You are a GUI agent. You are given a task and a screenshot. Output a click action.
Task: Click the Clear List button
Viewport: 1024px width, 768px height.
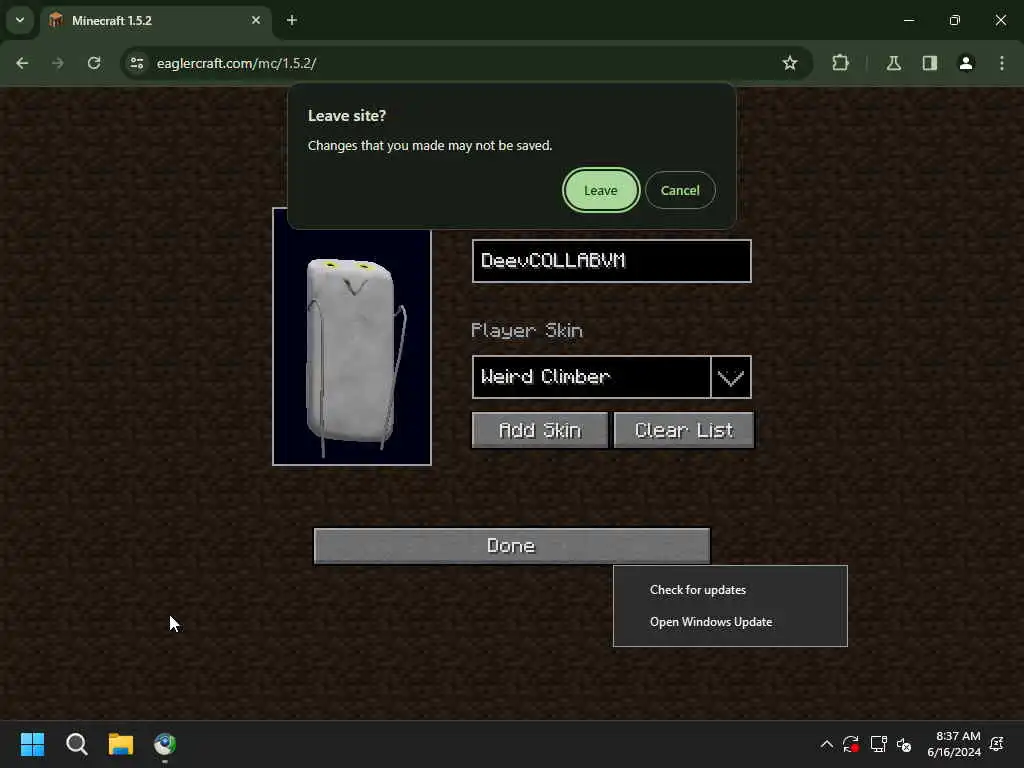coord(684,430)
